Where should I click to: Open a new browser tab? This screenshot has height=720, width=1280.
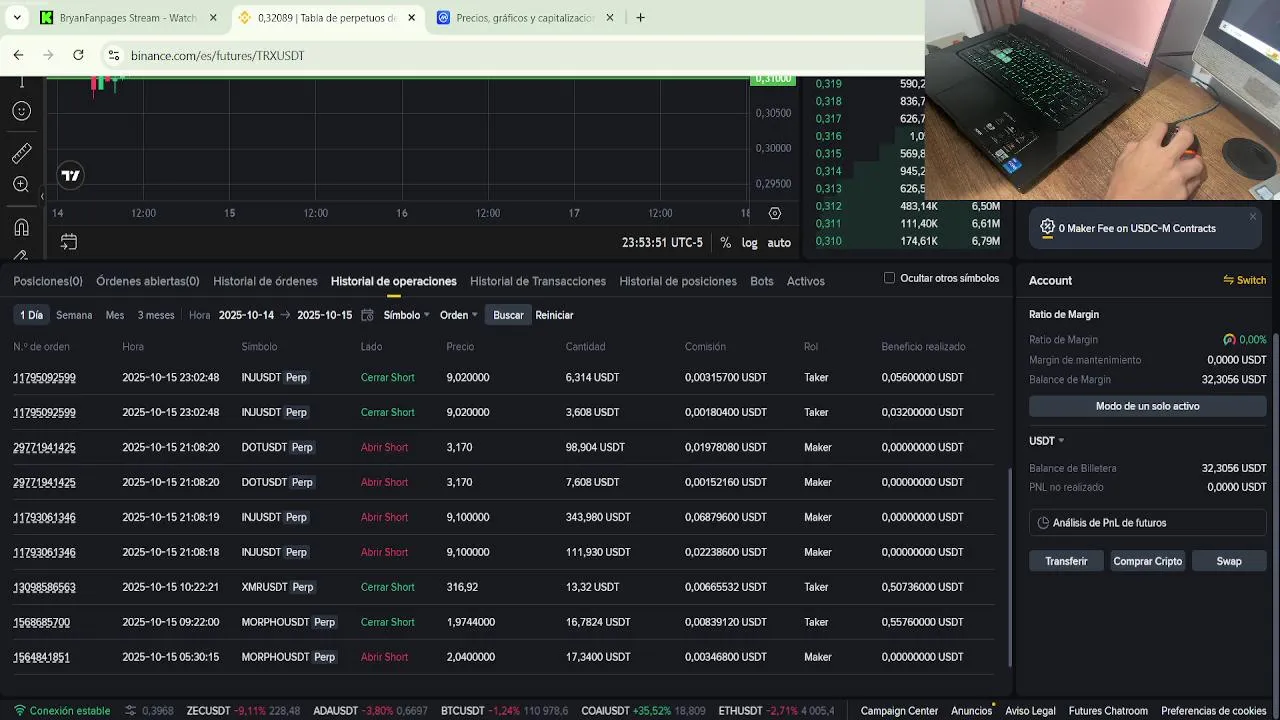click(x=640, y=18)
